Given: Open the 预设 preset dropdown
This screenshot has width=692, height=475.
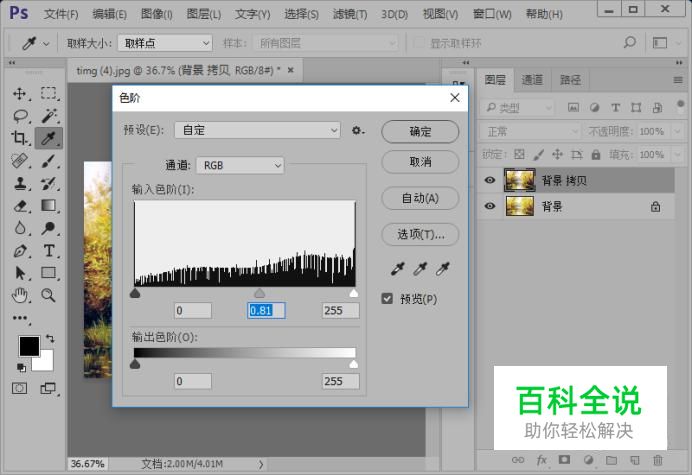Looking at the screenshot, I should tap(257, 130).
